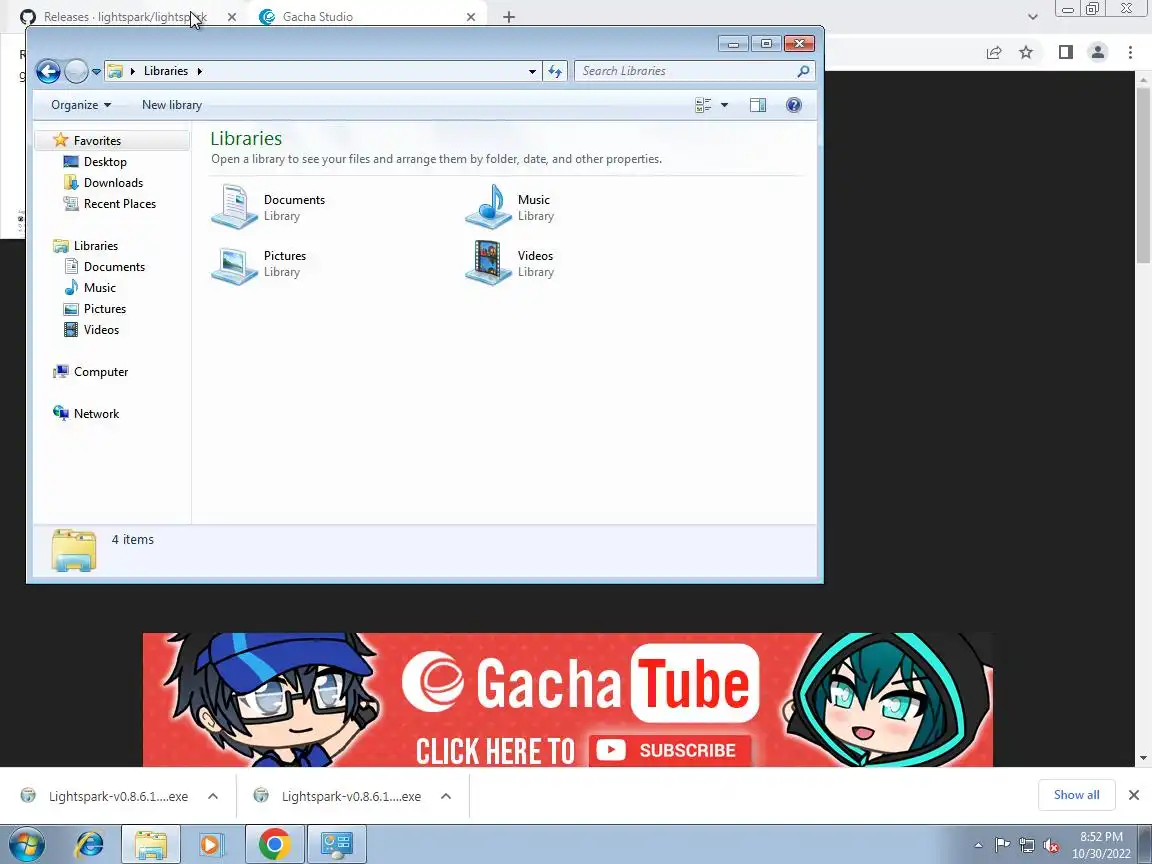Select Pictures in the navigation tree
The image size is (1152, 864).
[104, 309]
